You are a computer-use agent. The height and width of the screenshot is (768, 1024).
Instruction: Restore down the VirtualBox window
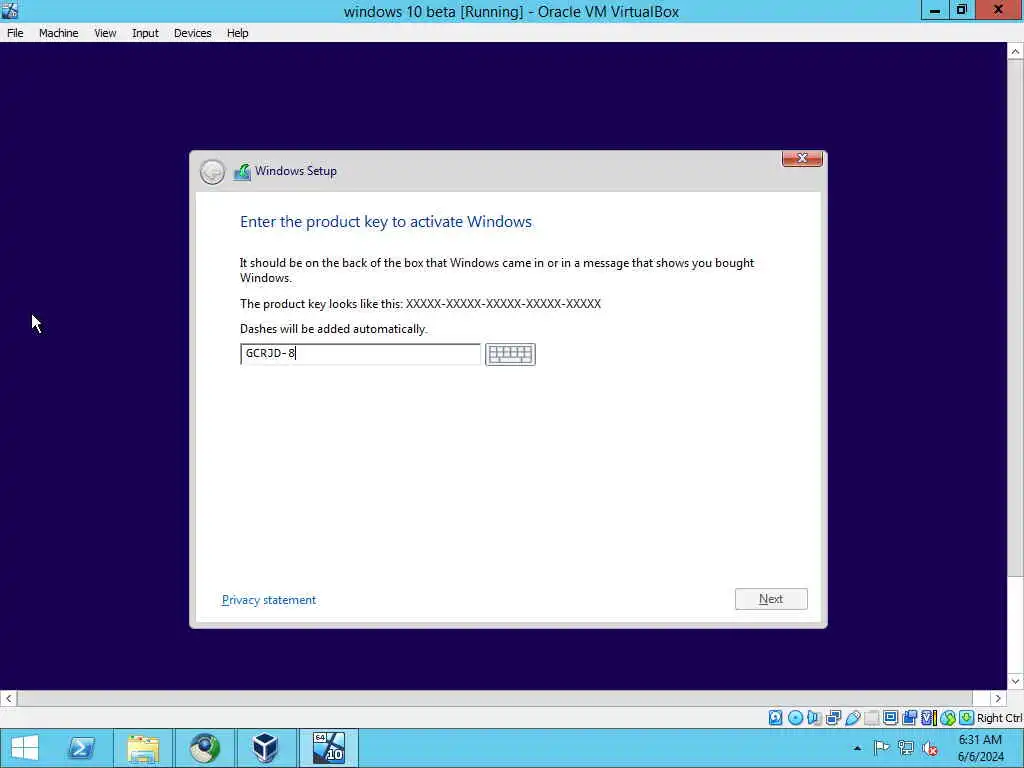(x=961, y=10)
